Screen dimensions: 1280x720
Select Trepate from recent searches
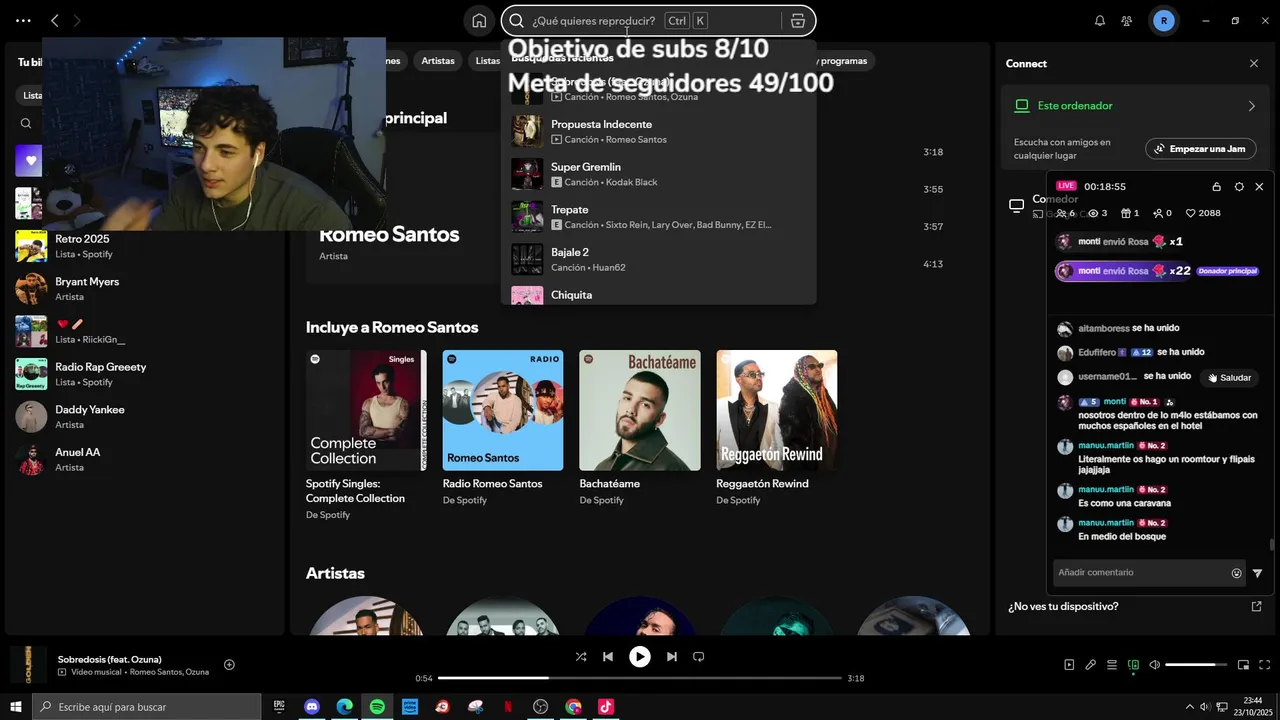659,217
